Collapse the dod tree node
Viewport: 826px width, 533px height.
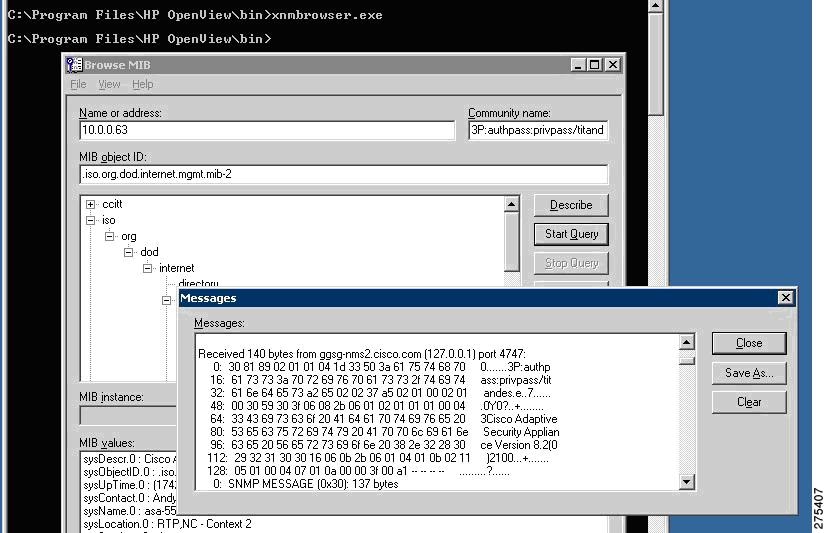click(129, 252)
